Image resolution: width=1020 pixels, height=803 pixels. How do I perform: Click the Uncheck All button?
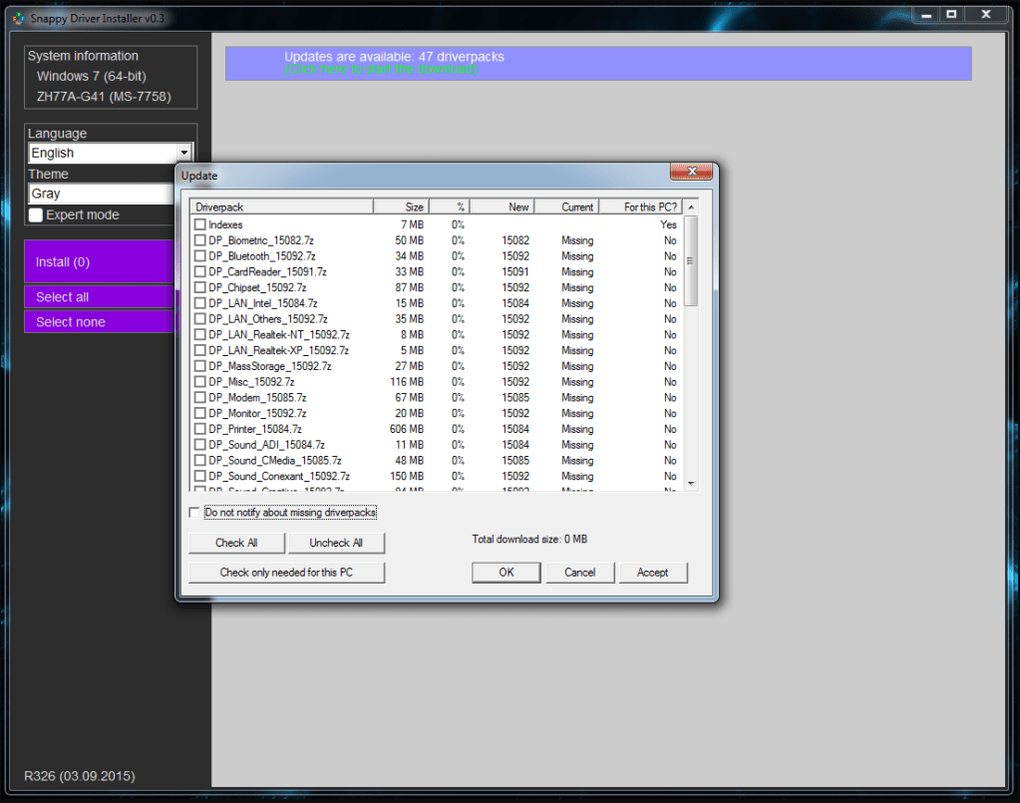coord(336,543)
